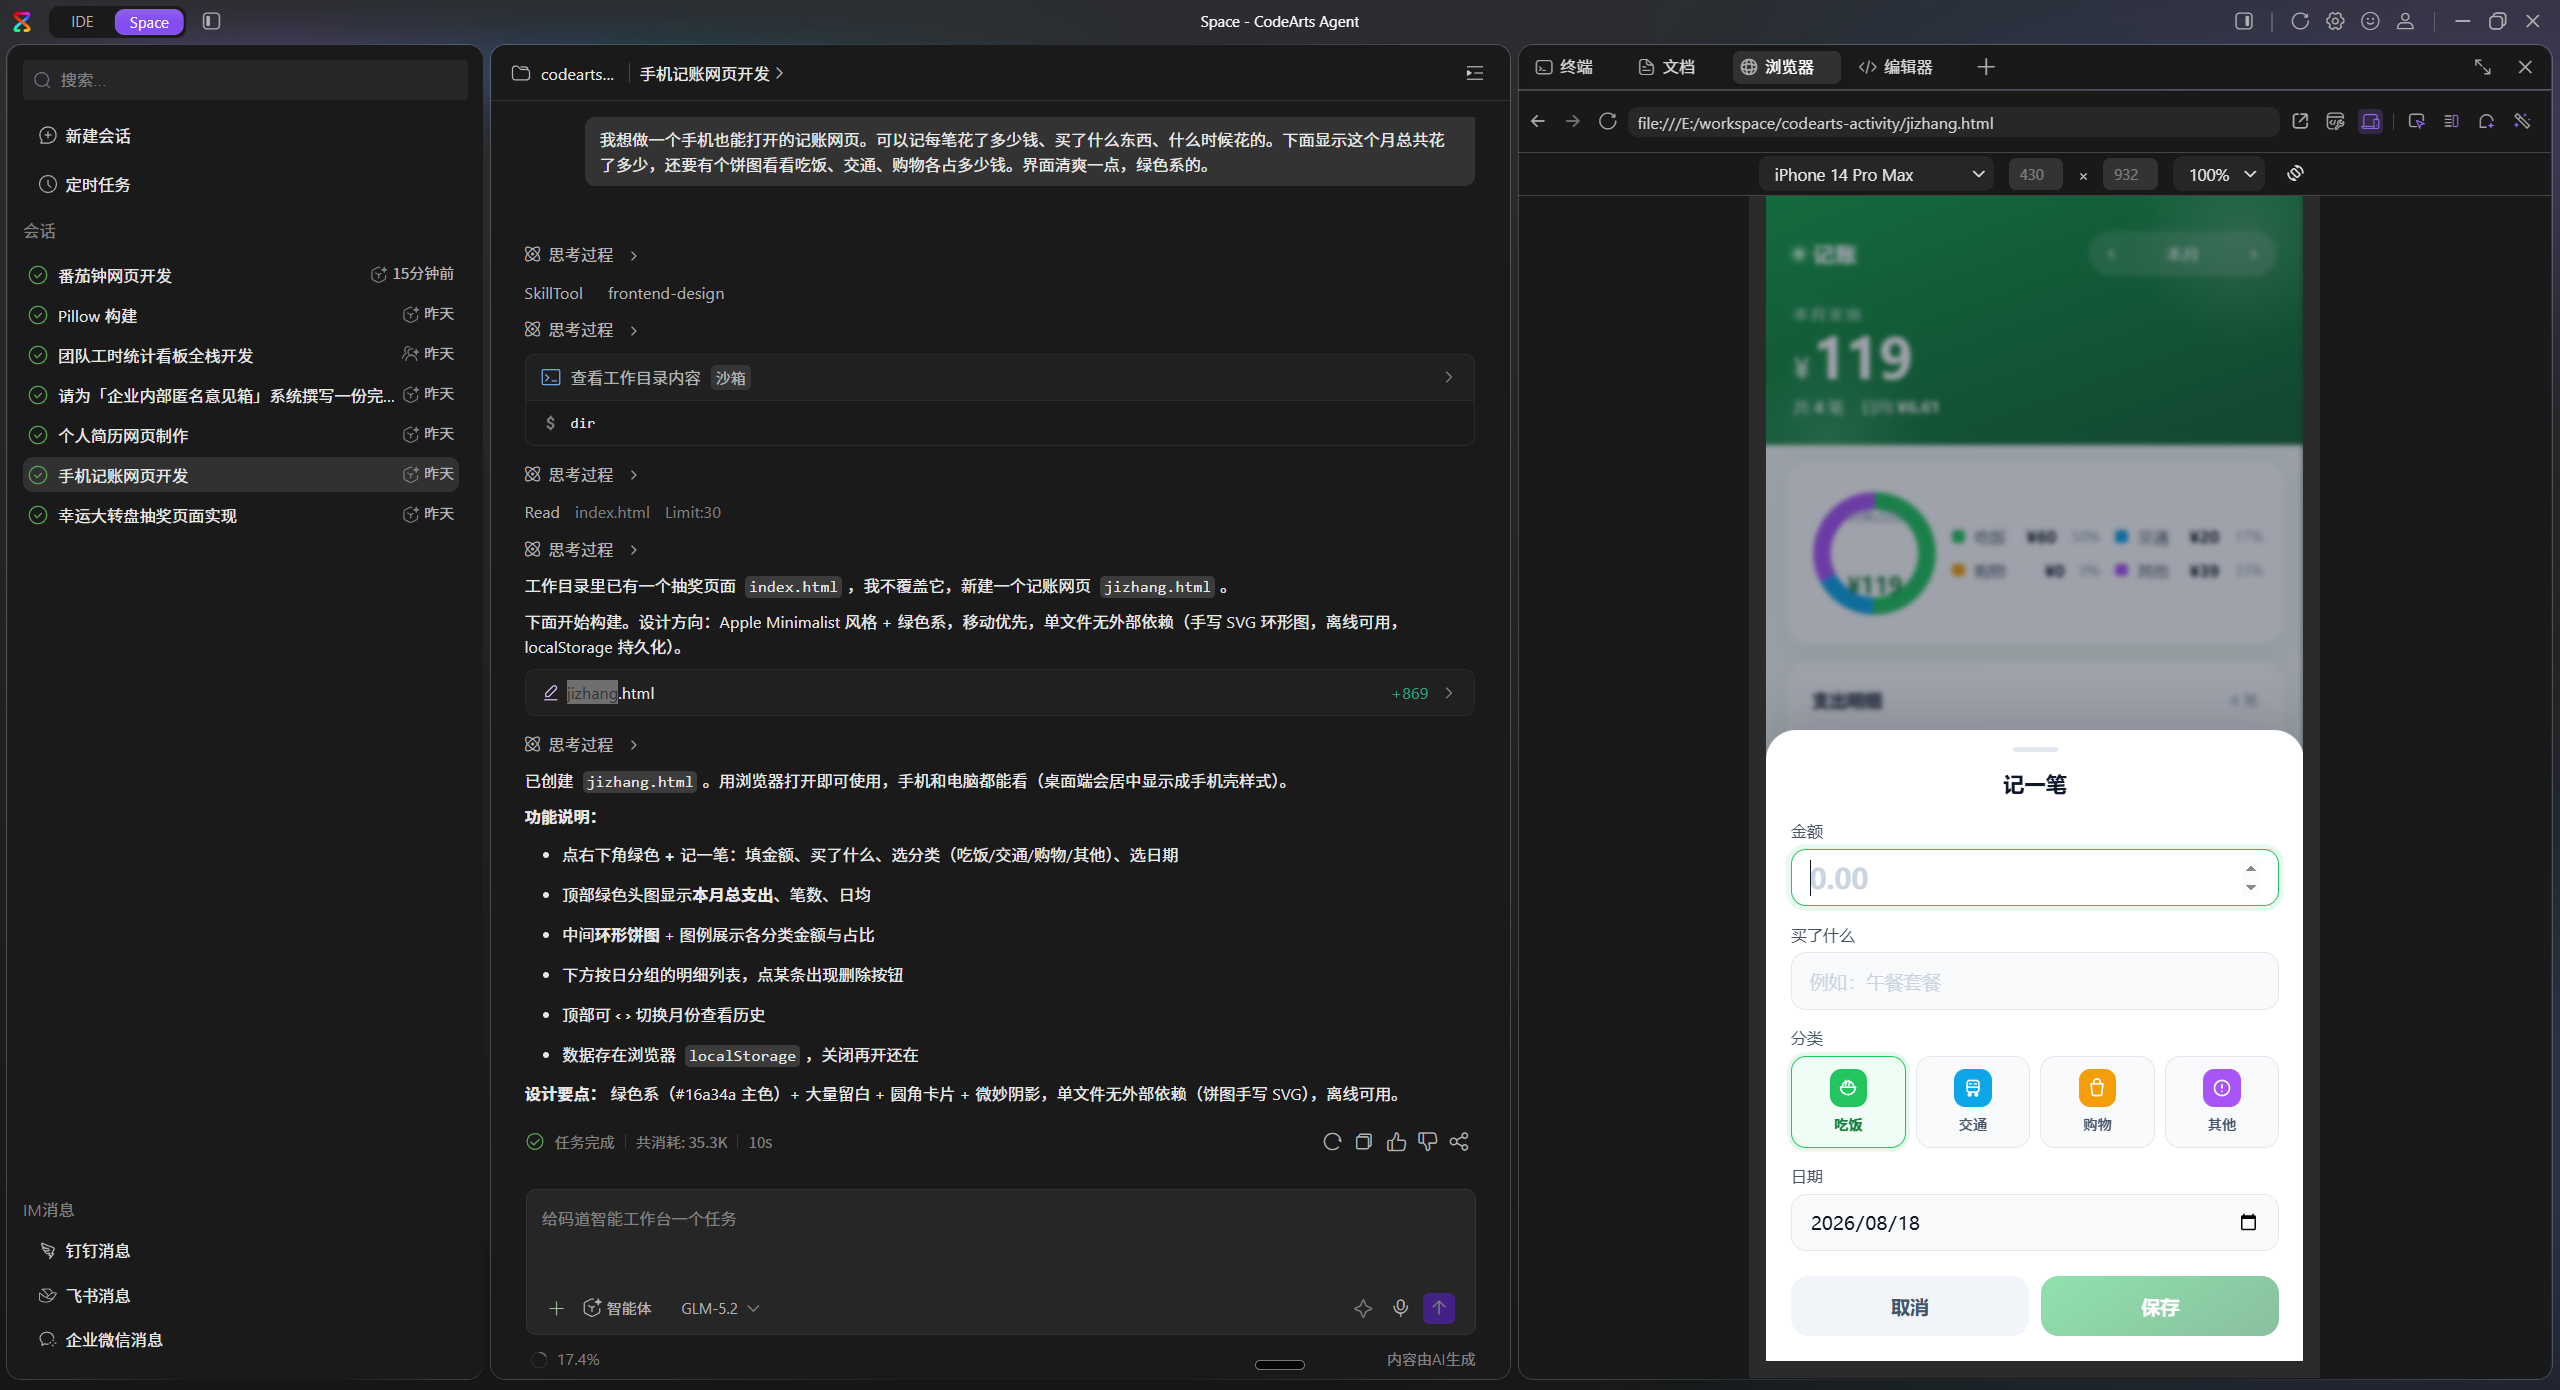This screenshot has width=2560, height=1390.
Task: Go forward in the embedded browser
Action: [1573, 121]
